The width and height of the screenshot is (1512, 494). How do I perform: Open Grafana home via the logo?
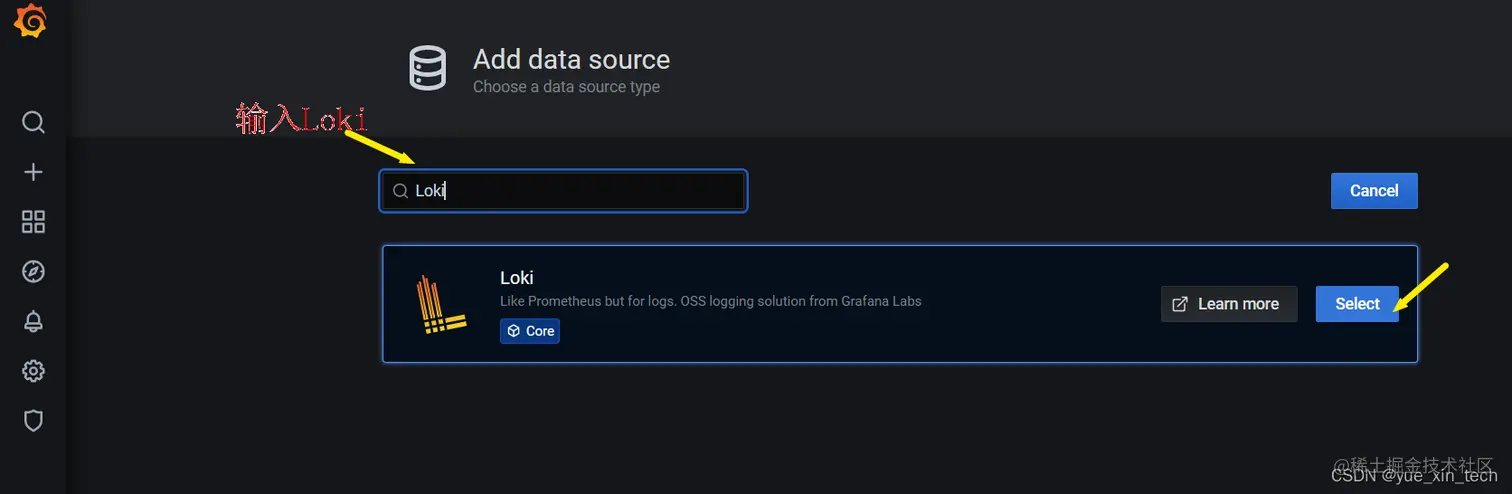click(x=32, y=20)
